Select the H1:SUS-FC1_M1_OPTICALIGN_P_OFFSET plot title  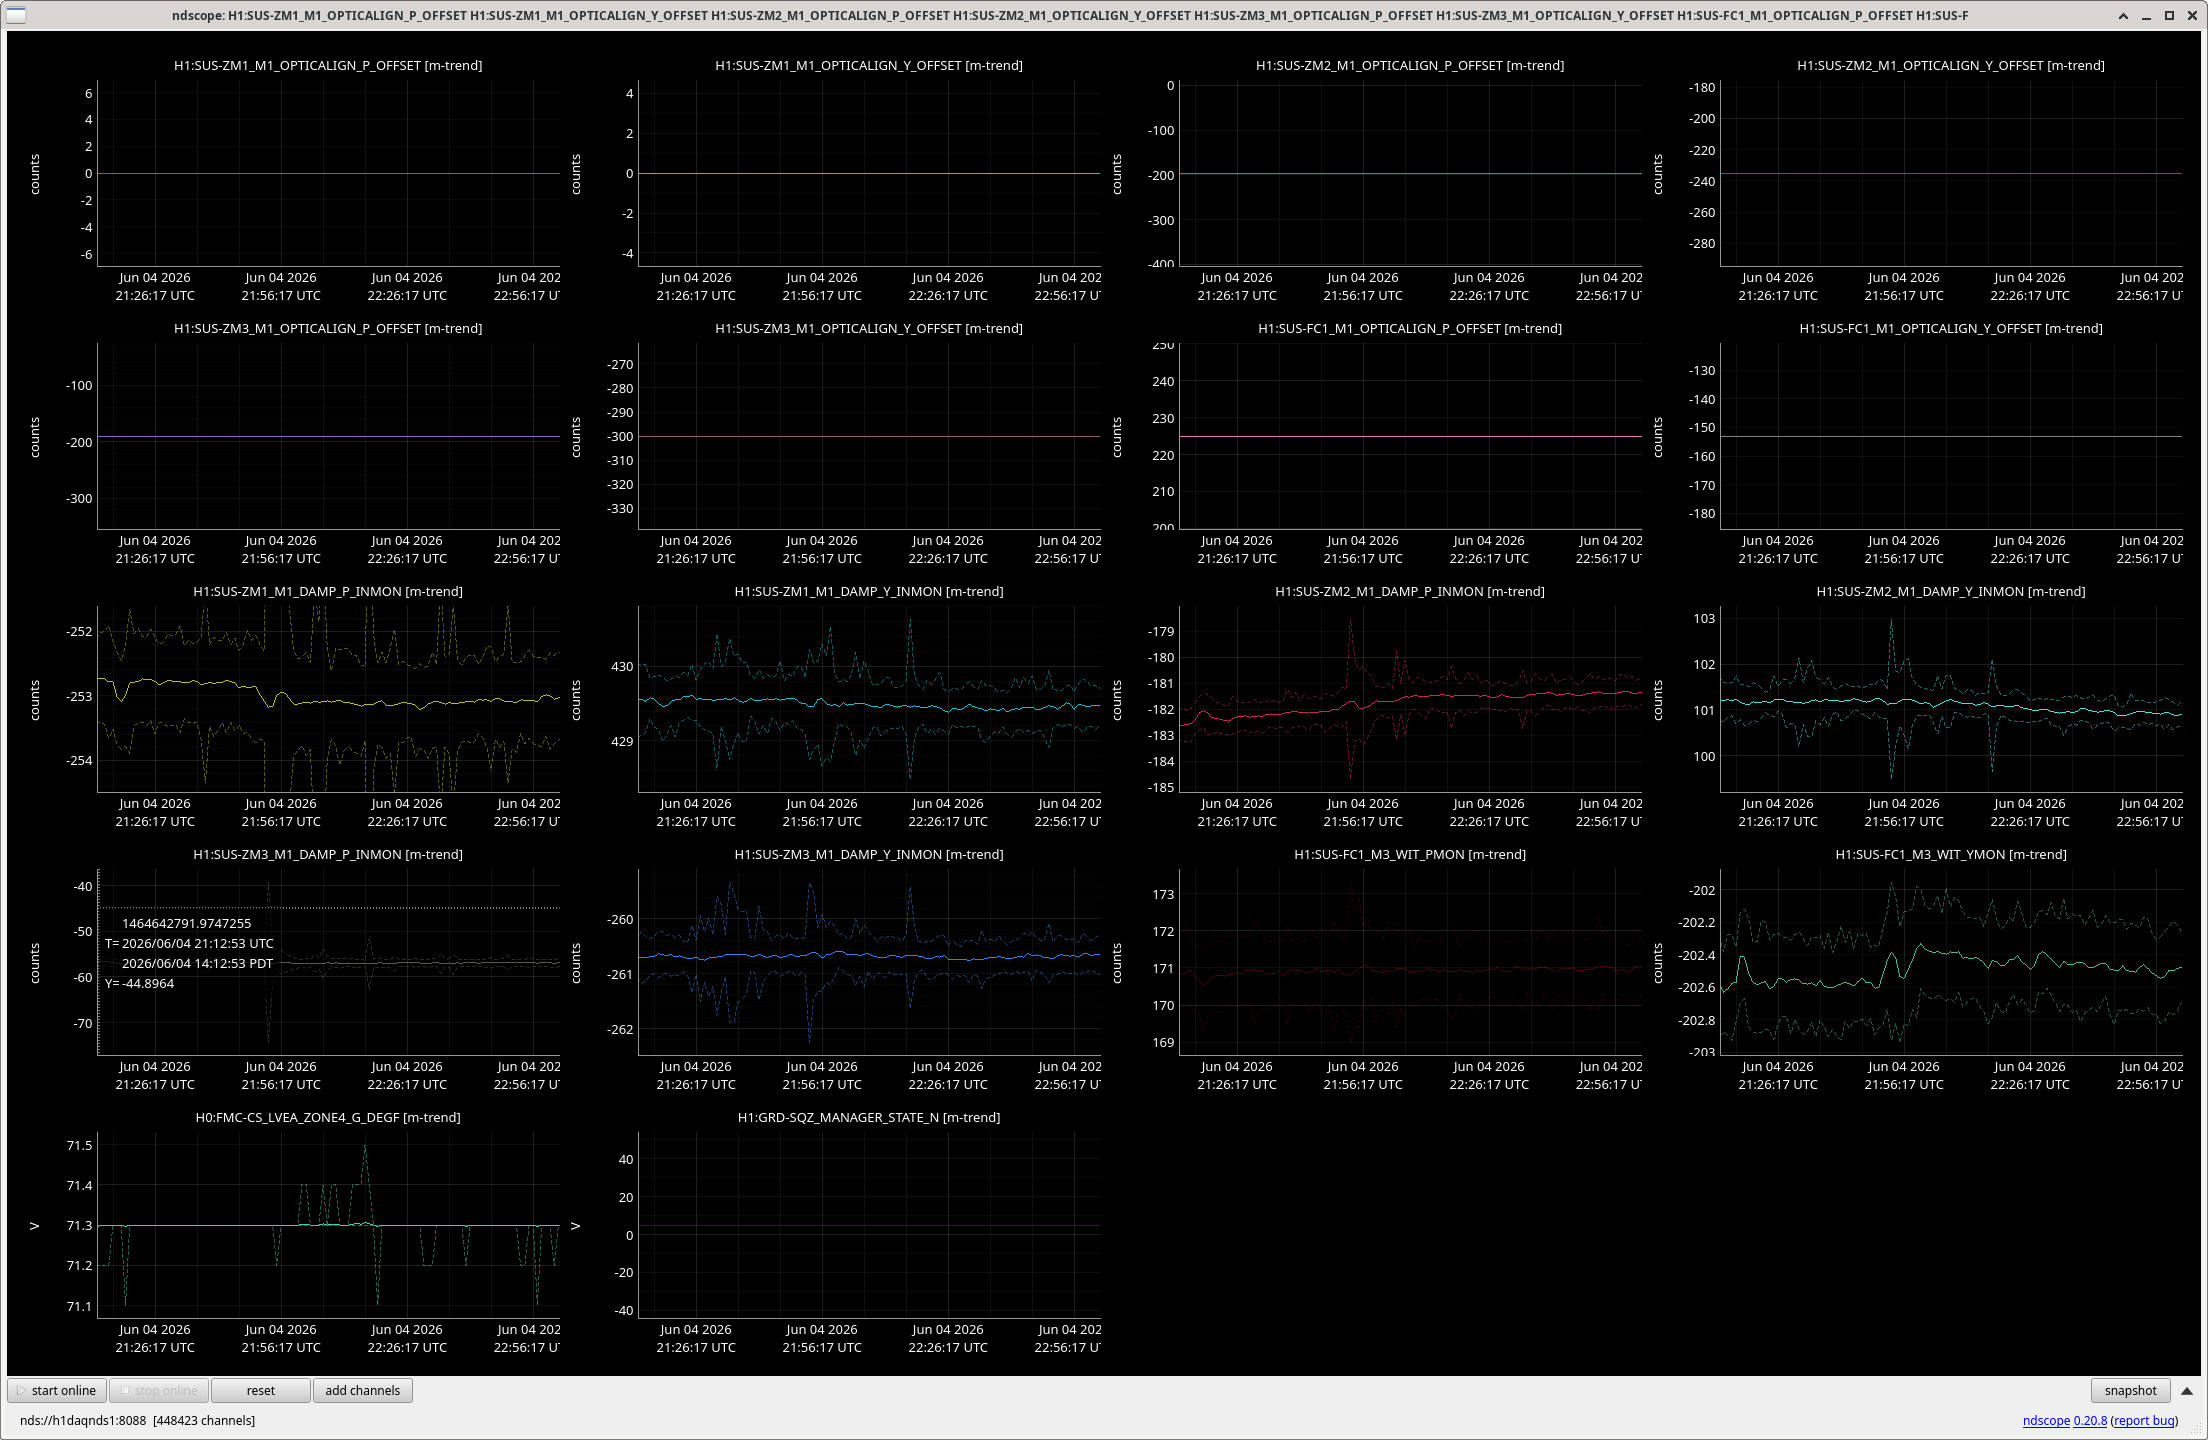coord(1410,328)
